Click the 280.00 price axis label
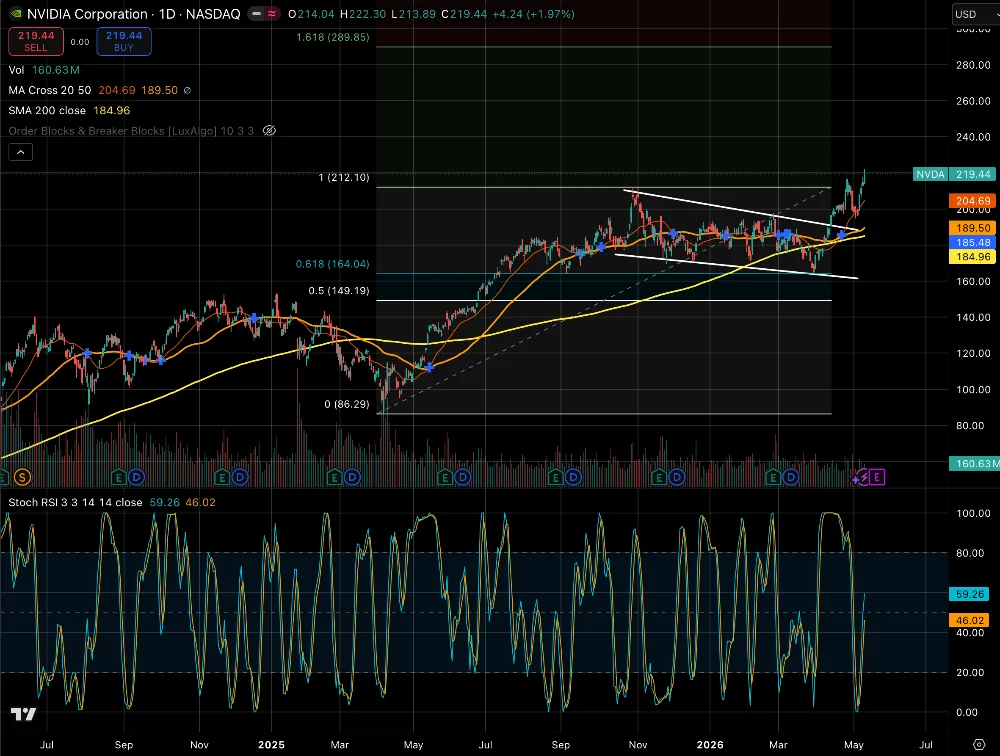Viewport: 1000px width, 756px height. pos(973,65)
